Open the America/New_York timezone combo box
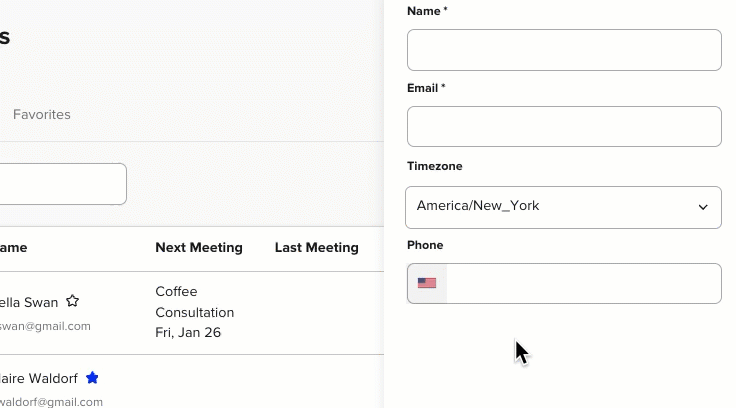Screen dimensions: 736x408 pyautogui.click(x=563, y=208)
